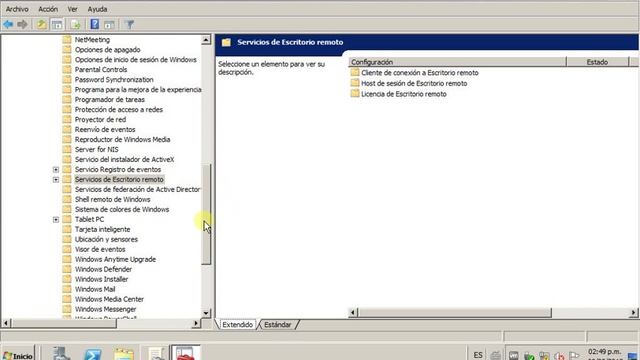Click the ES language indicator in tray
Screen dimensions: 640x360
coord(478,355)
